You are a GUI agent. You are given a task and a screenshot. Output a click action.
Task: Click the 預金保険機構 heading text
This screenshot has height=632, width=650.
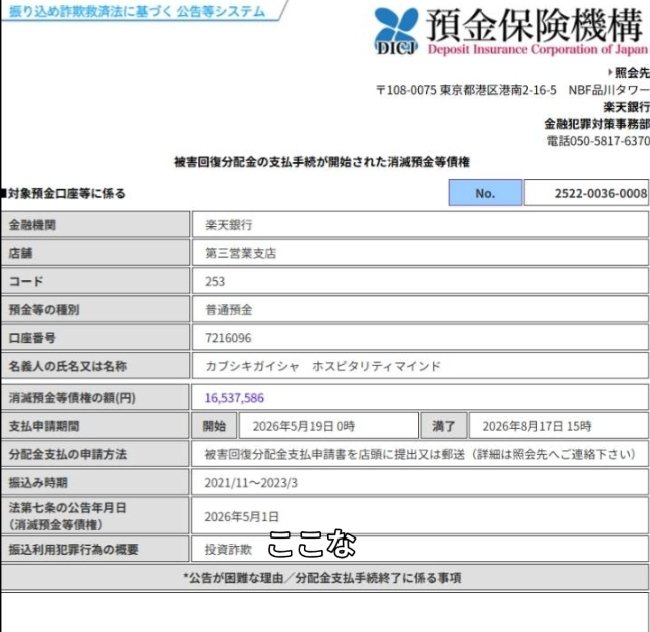535,25
